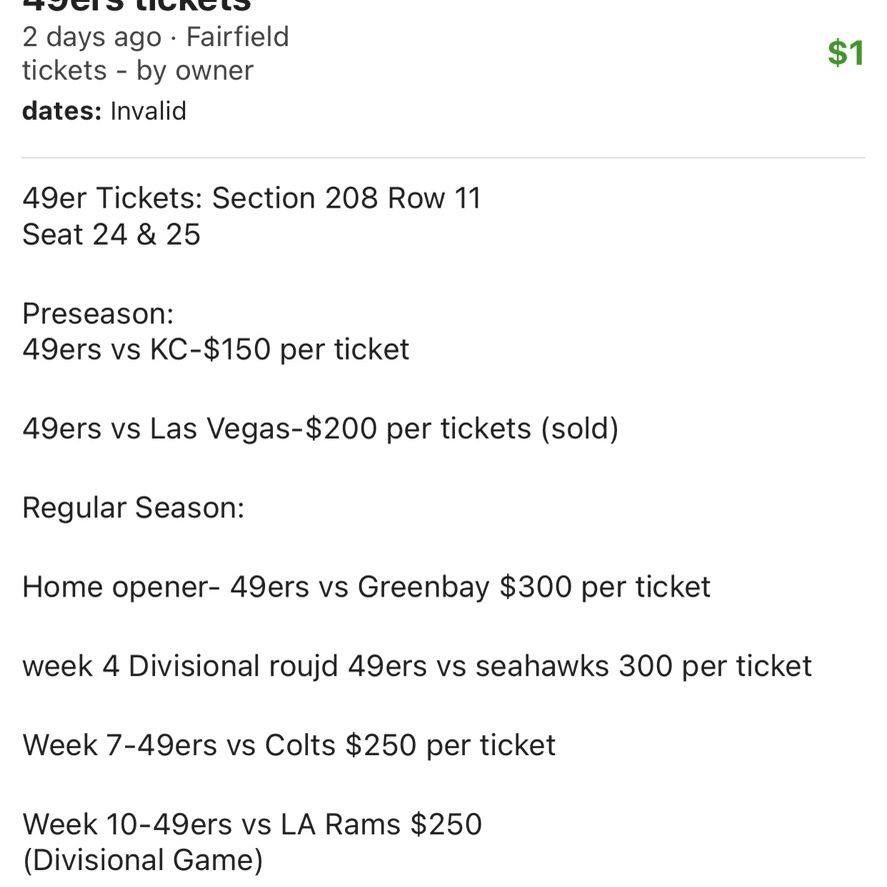The height and width of the screenshot is (887, 887).
Task: Click the 49ers vs Las Vegas line
Action: tap(320, 429)
